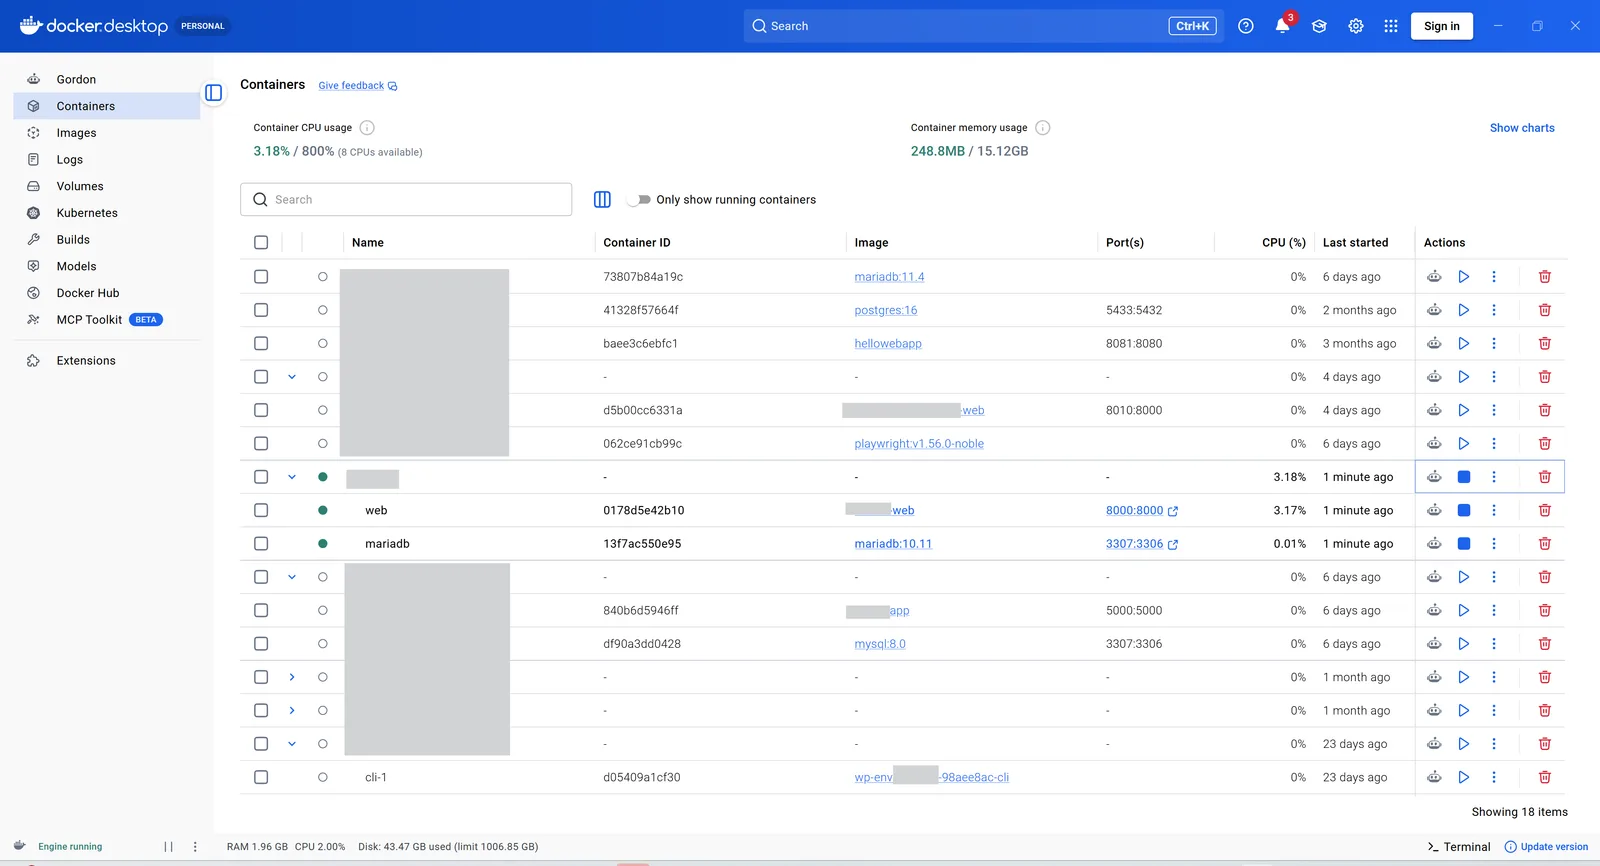The height and width of the screenshot is (866, 1600).
Task: Open port 8000:8000 link for web
Action: [x=1142, y=511]
